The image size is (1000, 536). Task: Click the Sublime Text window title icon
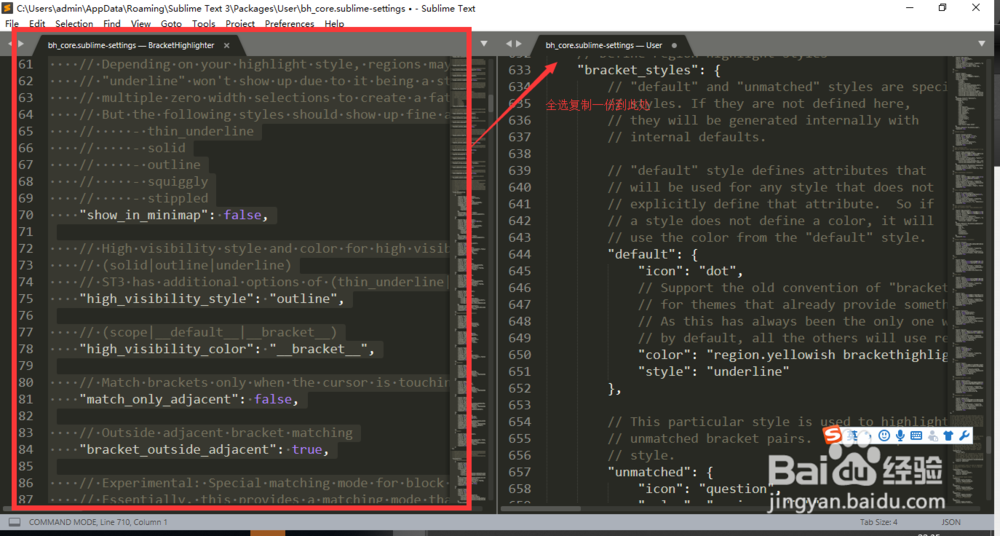pos(8,8)
